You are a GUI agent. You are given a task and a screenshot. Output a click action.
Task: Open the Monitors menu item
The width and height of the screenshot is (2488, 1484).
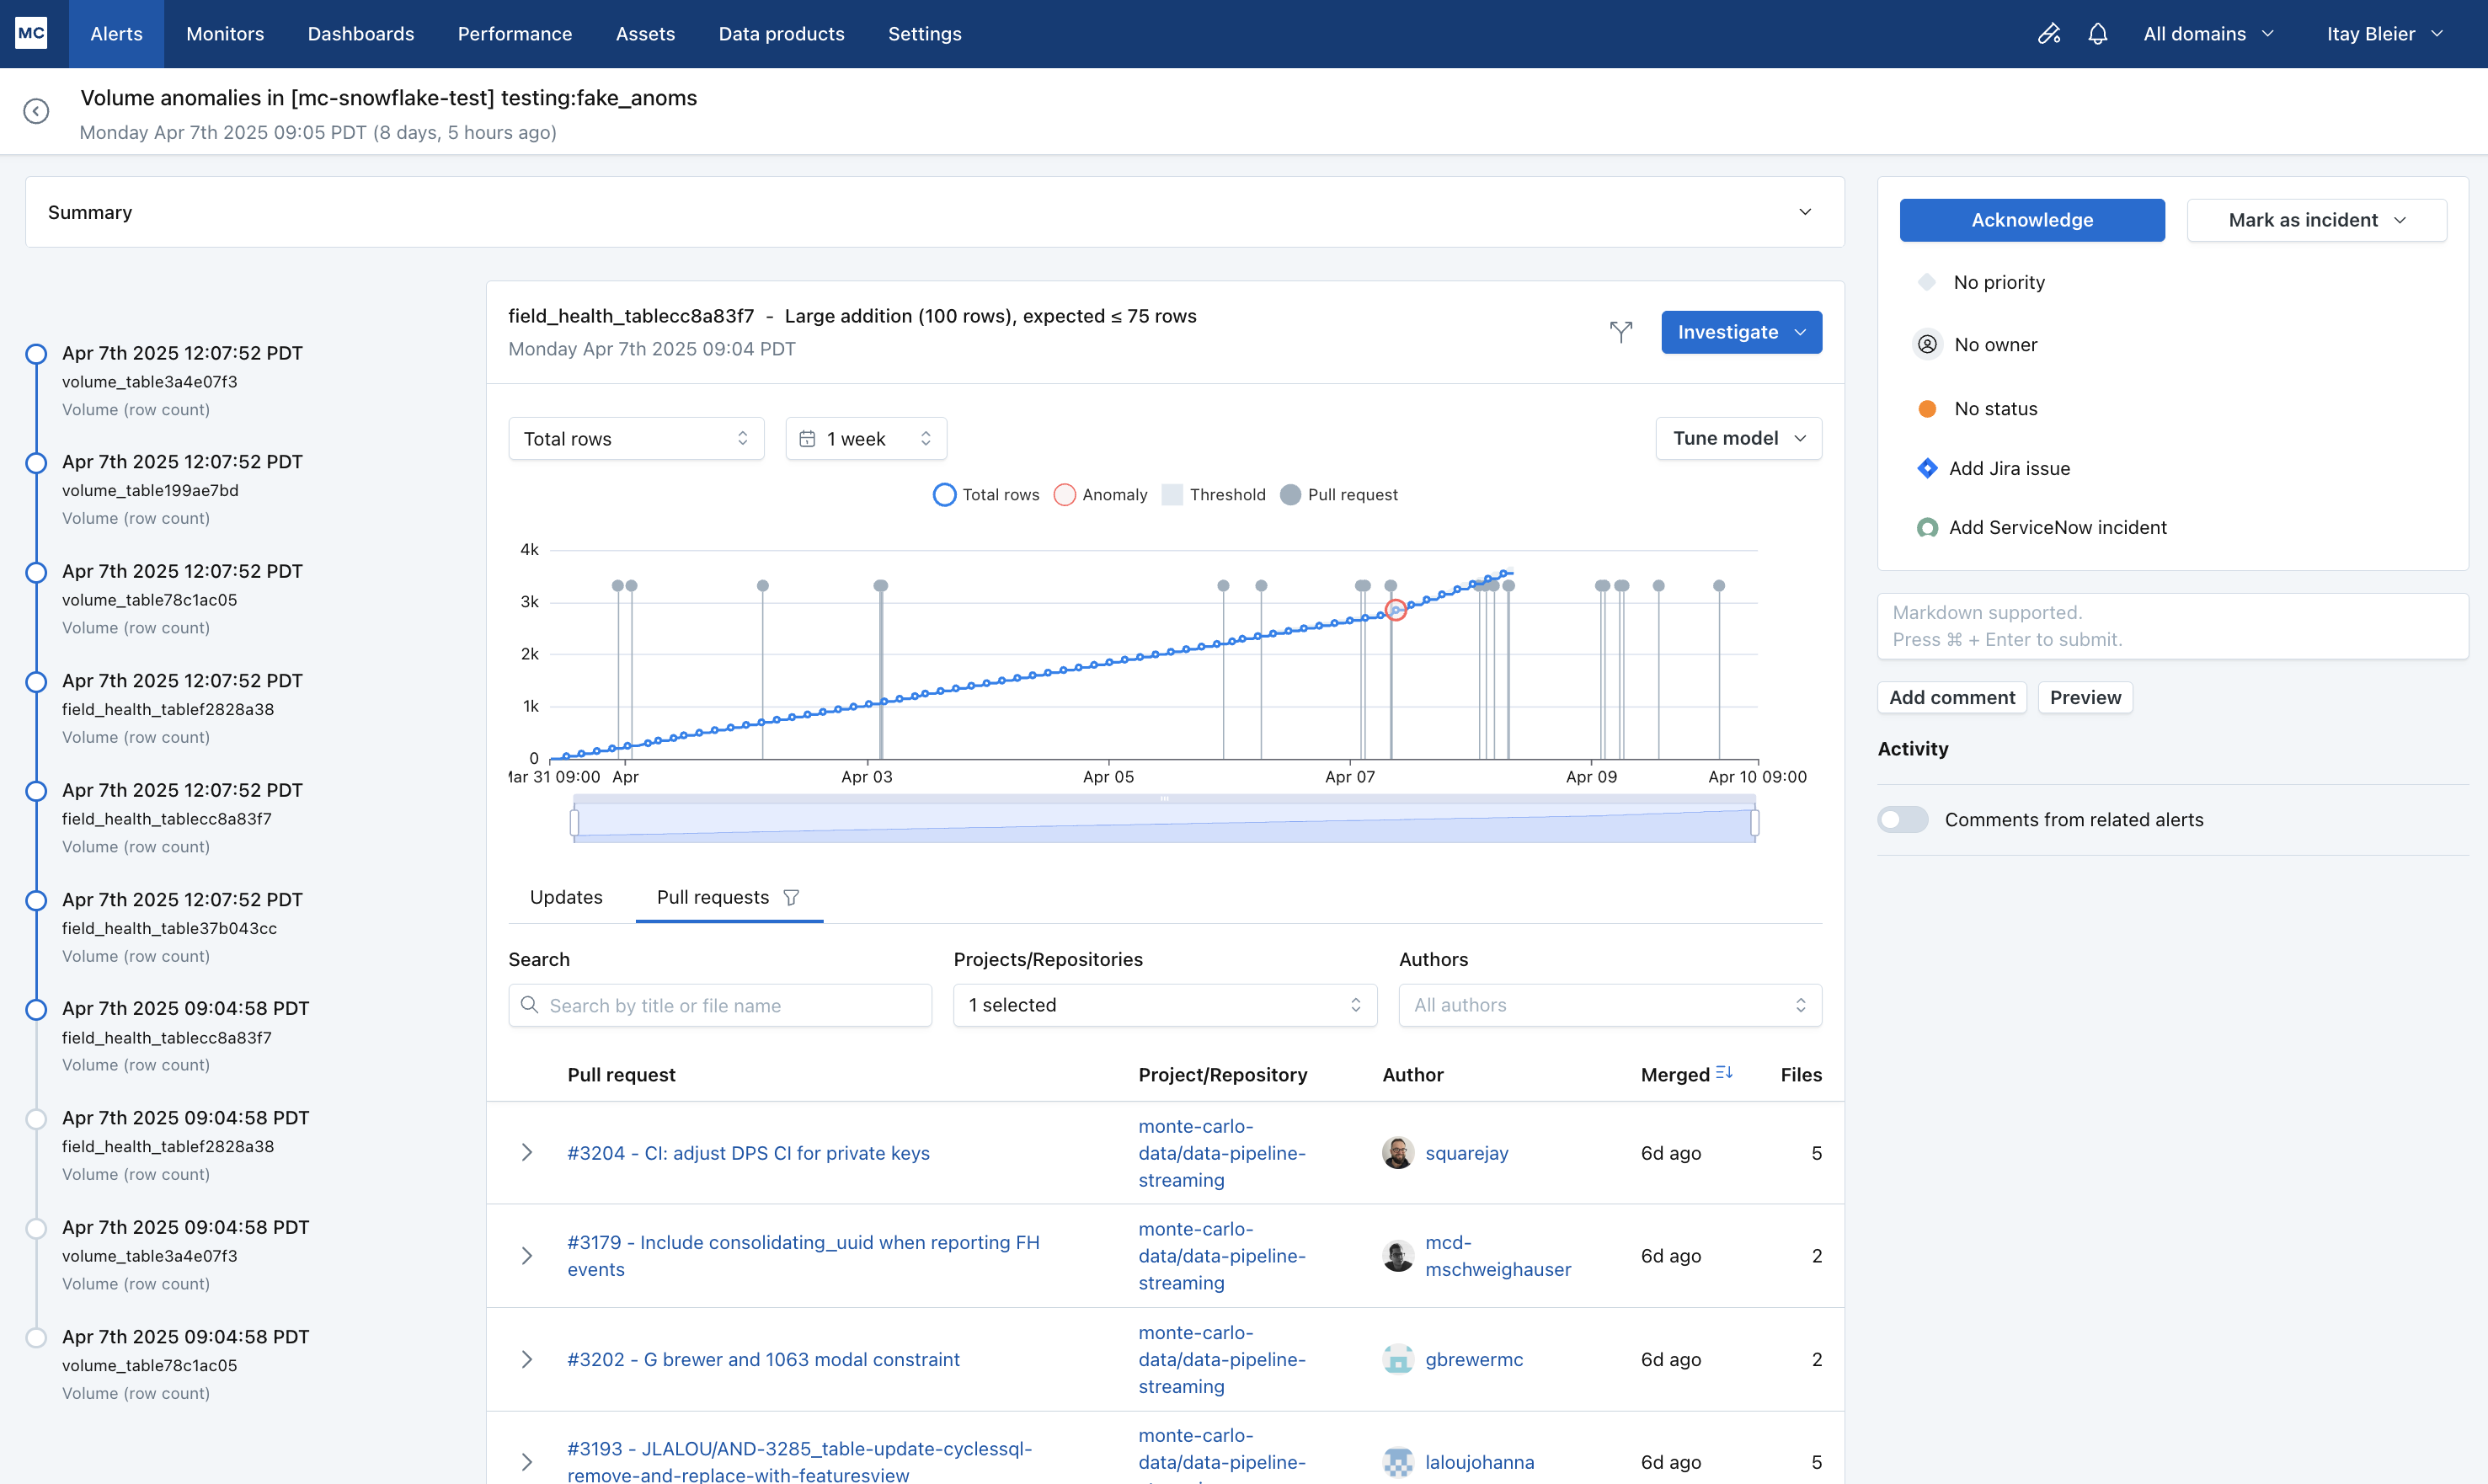tap(225, 34)
